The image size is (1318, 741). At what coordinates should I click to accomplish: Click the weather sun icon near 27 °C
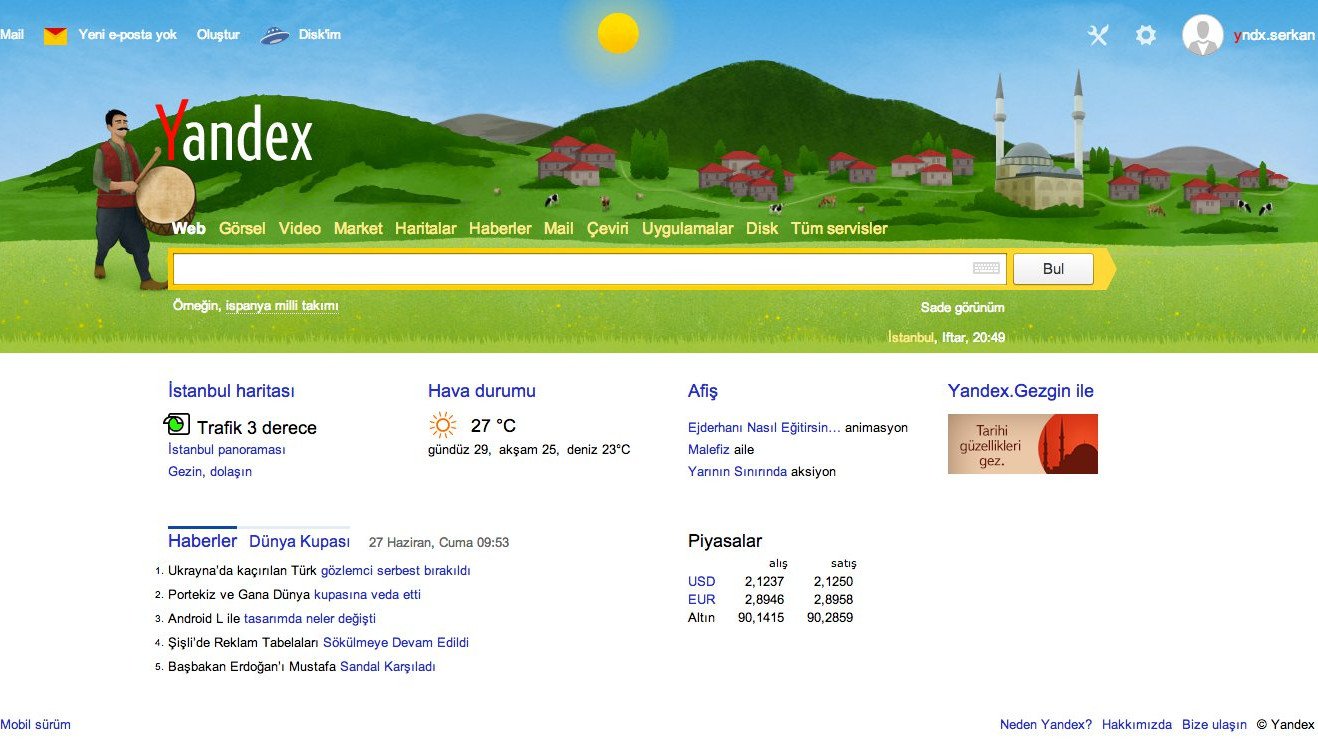(x=441, y=425)
